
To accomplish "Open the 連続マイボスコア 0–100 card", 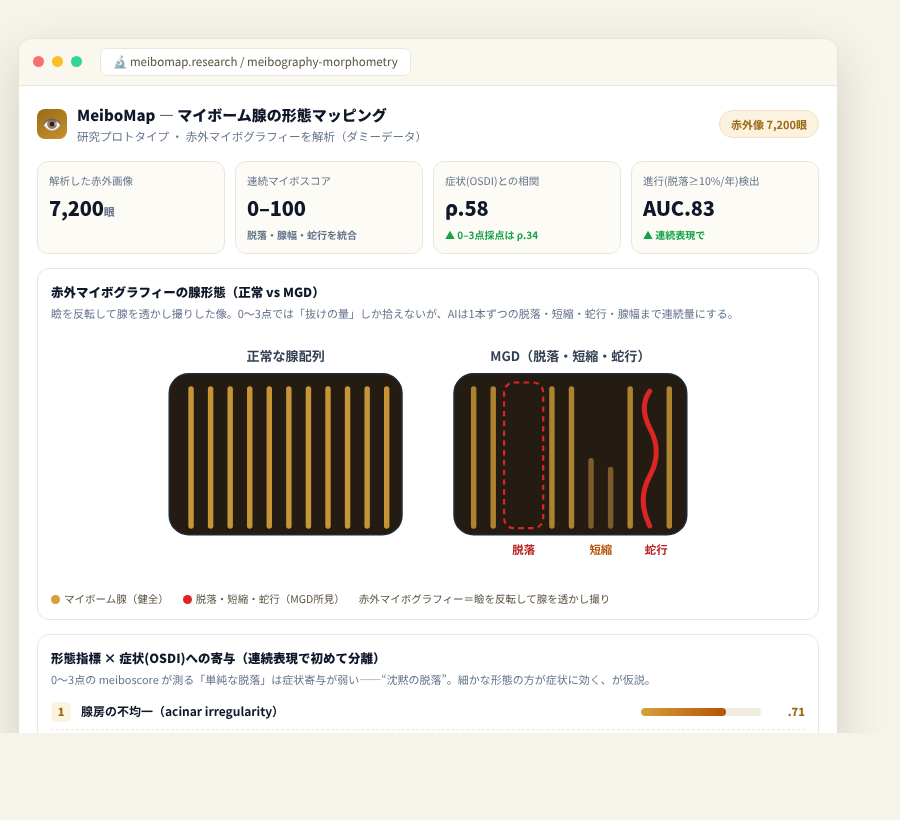I will click(329, 207).
